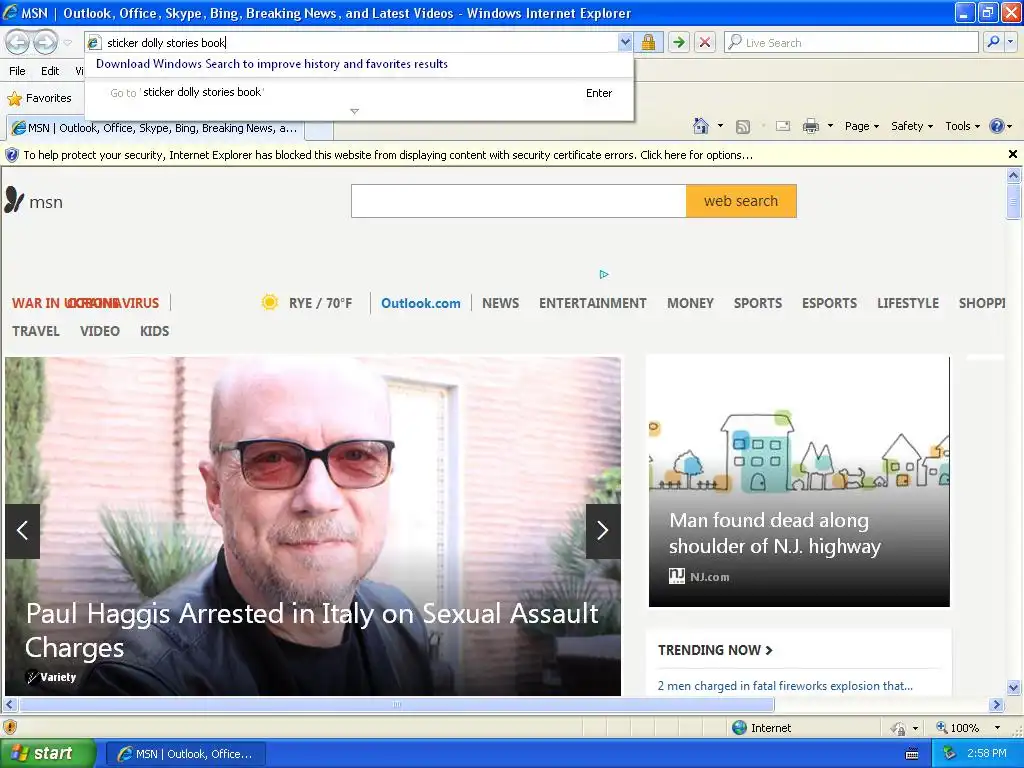Select the MSN browser tab
The image size is (1024, 768).
pyautogui.click(x=155, y=128)
